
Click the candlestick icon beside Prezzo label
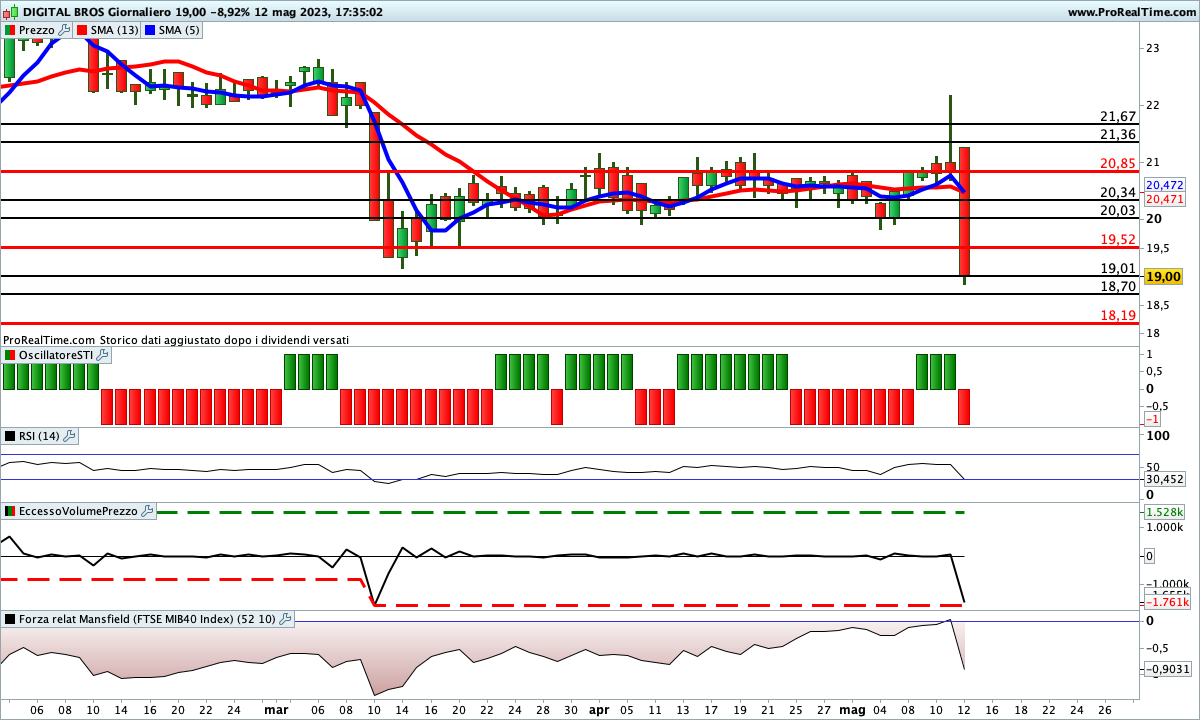pos(11,30)
